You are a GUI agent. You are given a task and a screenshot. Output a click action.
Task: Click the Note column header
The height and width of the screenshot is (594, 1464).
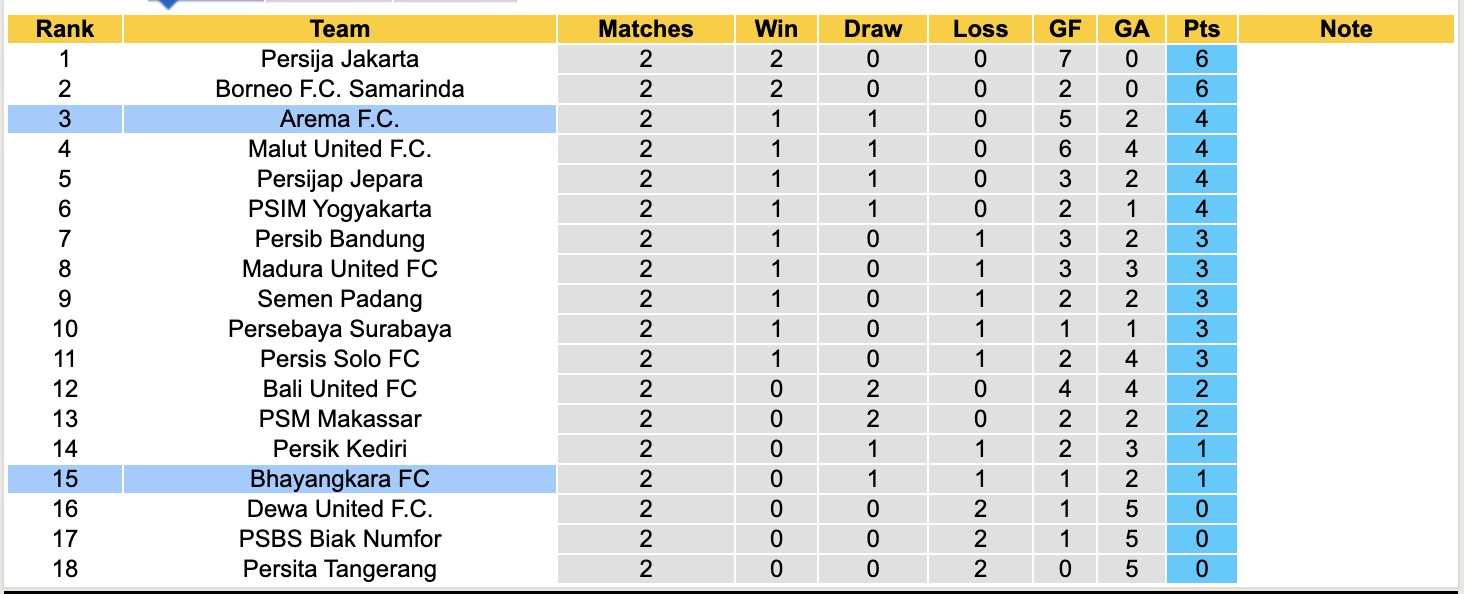pos(1346,29)
